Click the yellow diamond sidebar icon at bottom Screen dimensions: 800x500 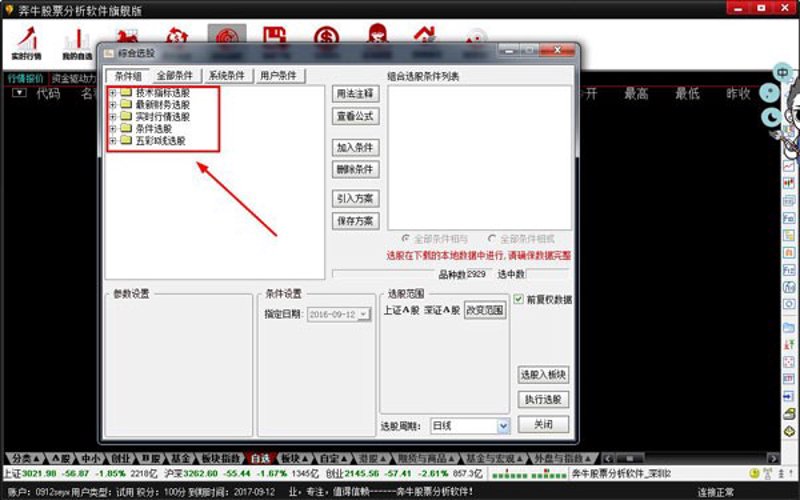tap(789, 432)
